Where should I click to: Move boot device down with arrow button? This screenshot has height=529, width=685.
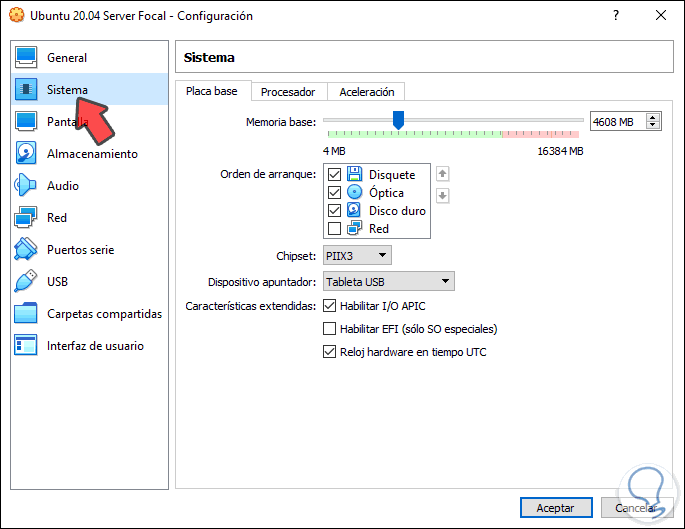tap(443, 195)
